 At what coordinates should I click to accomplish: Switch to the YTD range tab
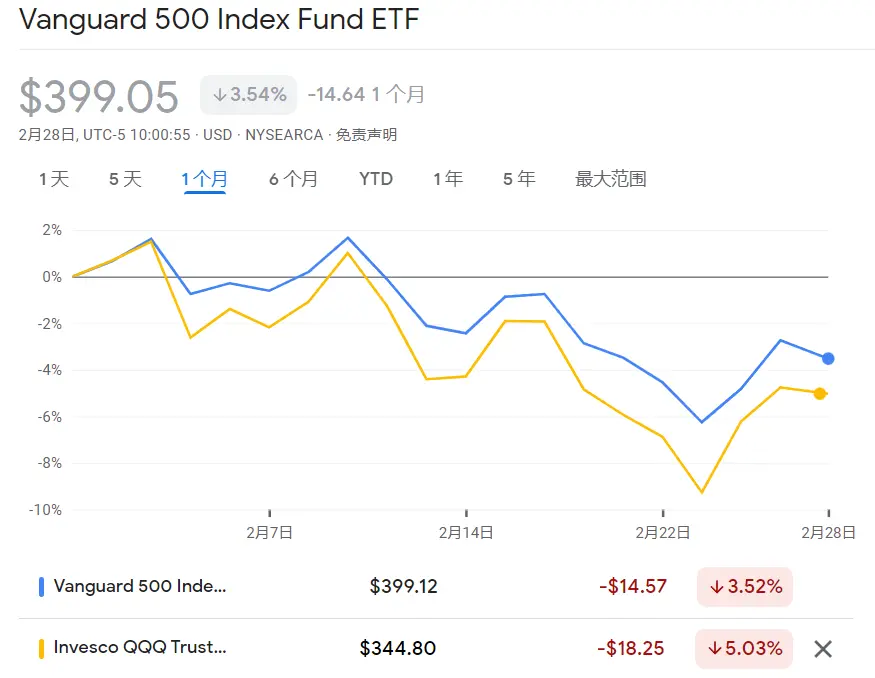click(x=376, y=179)
